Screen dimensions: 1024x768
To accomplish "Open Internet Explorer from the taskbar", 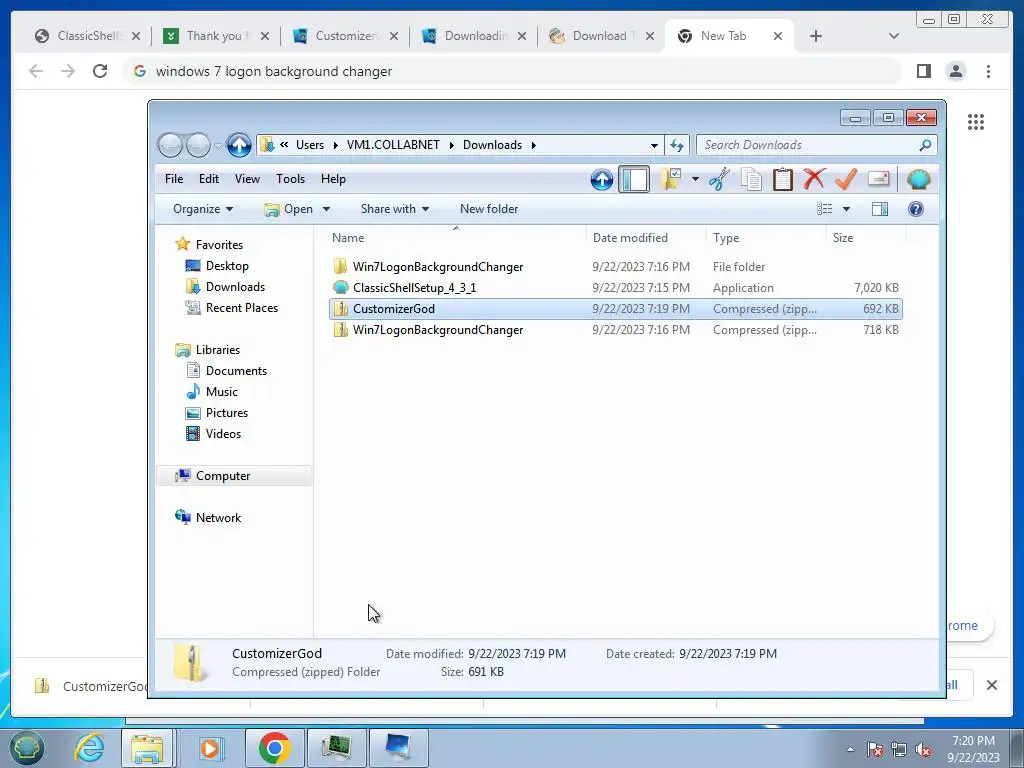I will coord(88,748).
